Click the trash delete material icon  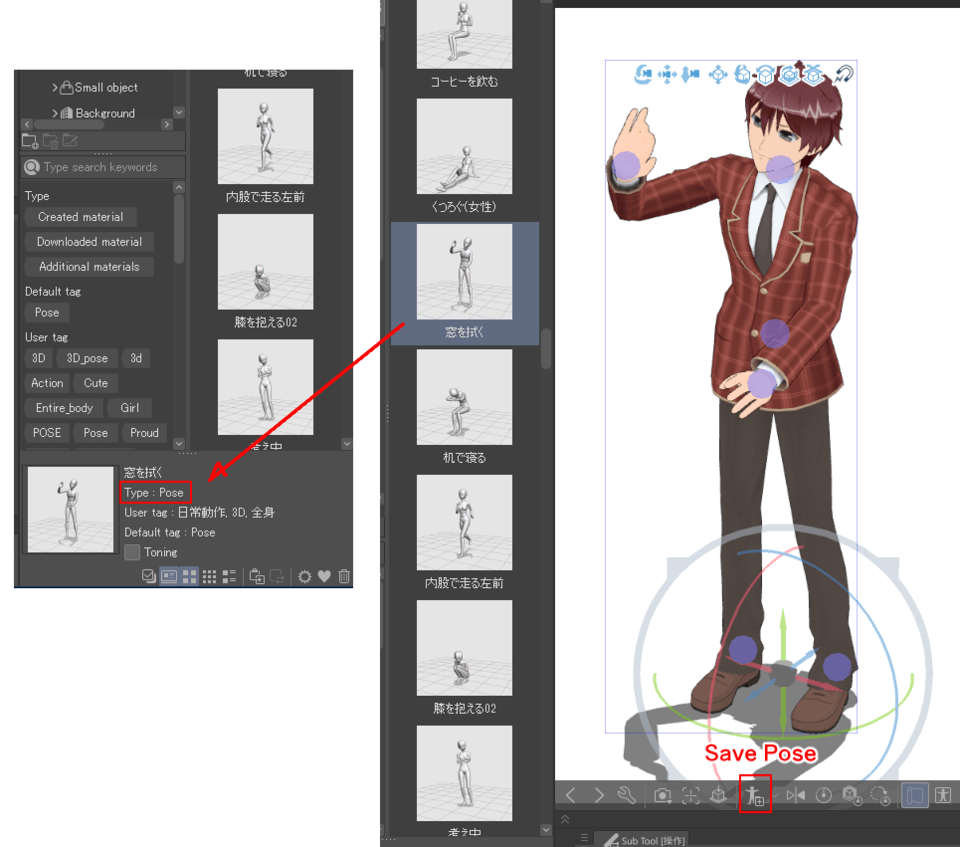(344, 576)
